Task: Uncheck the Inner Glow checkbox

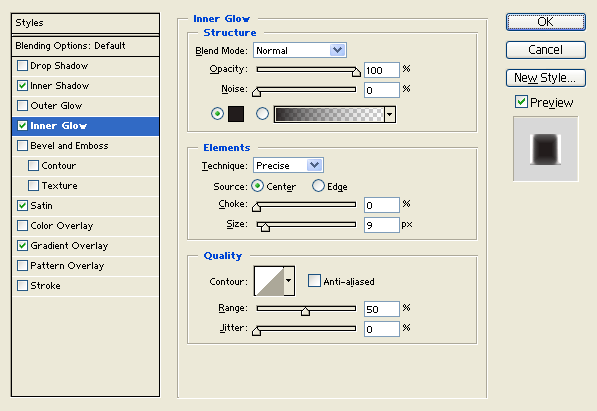Action: tap(22, 126)
